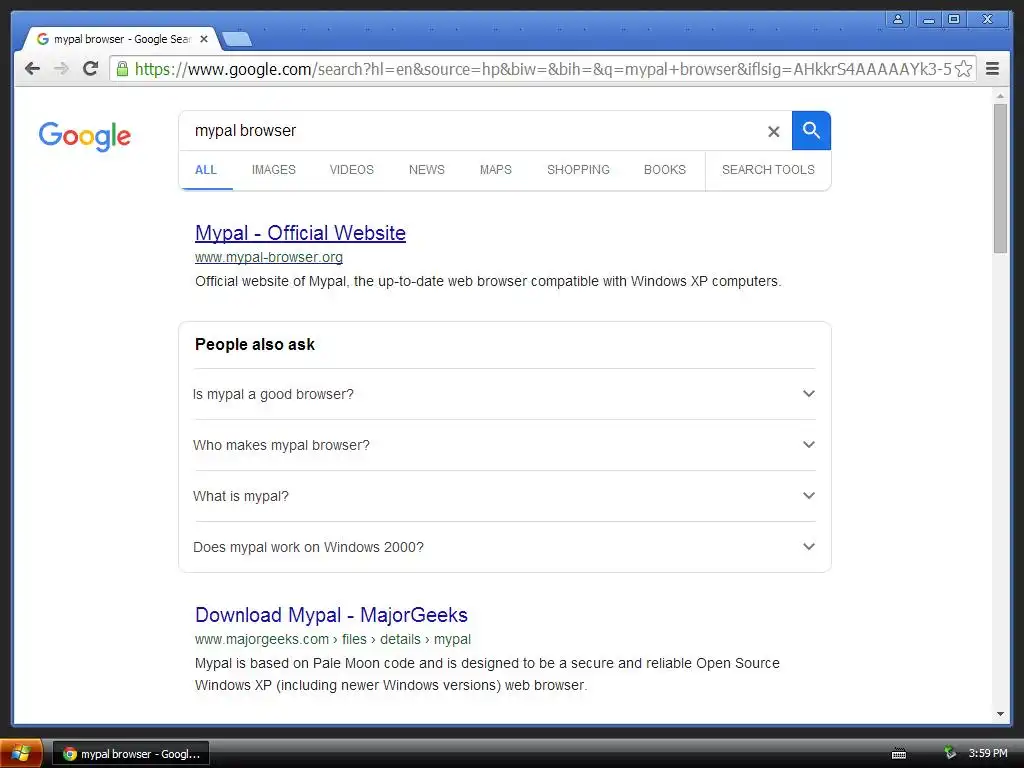The height and width of the screenshot is (768, 1024).
Task: Click the majorgeeks.com breadcrumb URL
Action: pyautogui.click(x=332, y=639)
